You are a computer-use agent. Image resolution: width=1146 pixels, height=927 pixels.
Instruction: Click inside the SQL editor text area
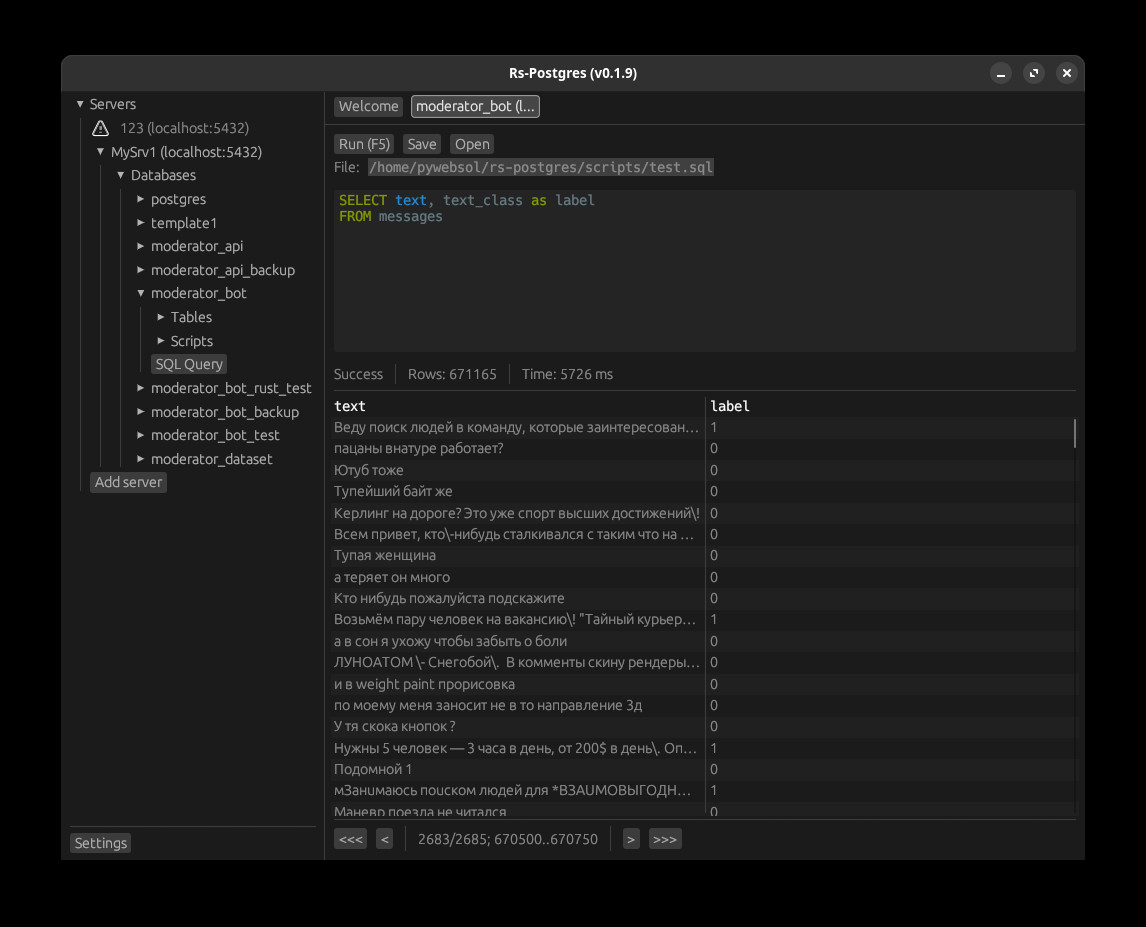(705, 280)
